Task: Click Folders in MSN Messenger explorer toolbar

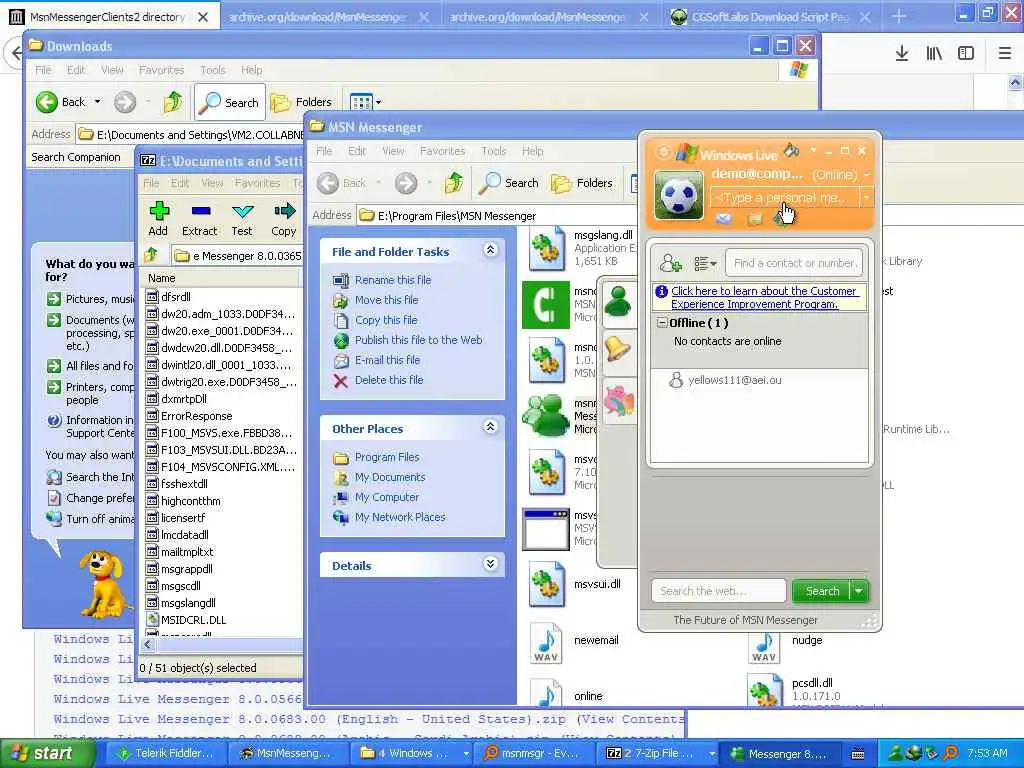Action: coord(581,183)
